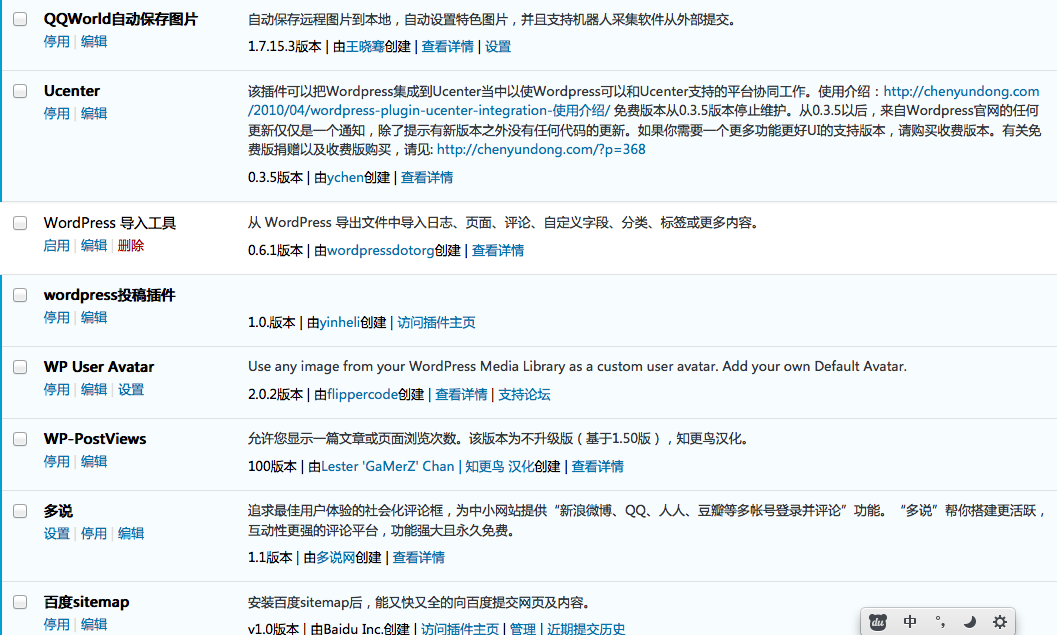Open input method settings gear icon
Screen dimensions: 1057x635
(x=1000, y=622)
